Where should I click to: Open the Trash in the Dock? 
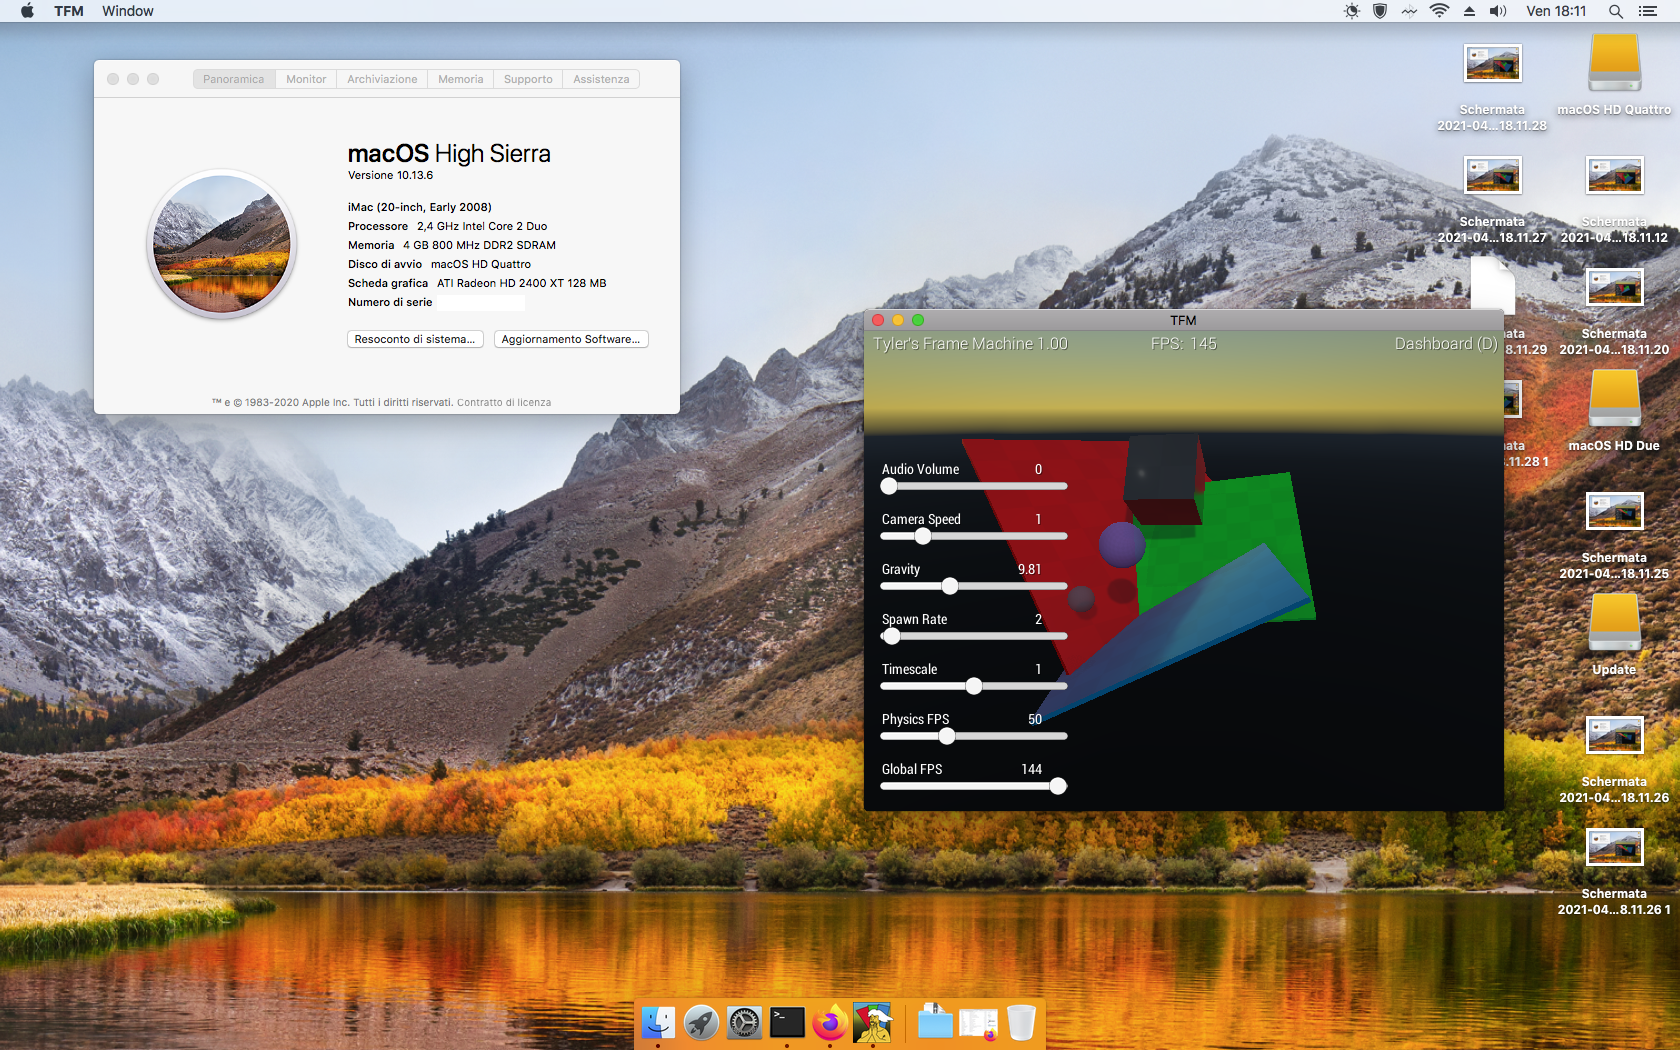pyautogui.click(x=1021, y=1023)
